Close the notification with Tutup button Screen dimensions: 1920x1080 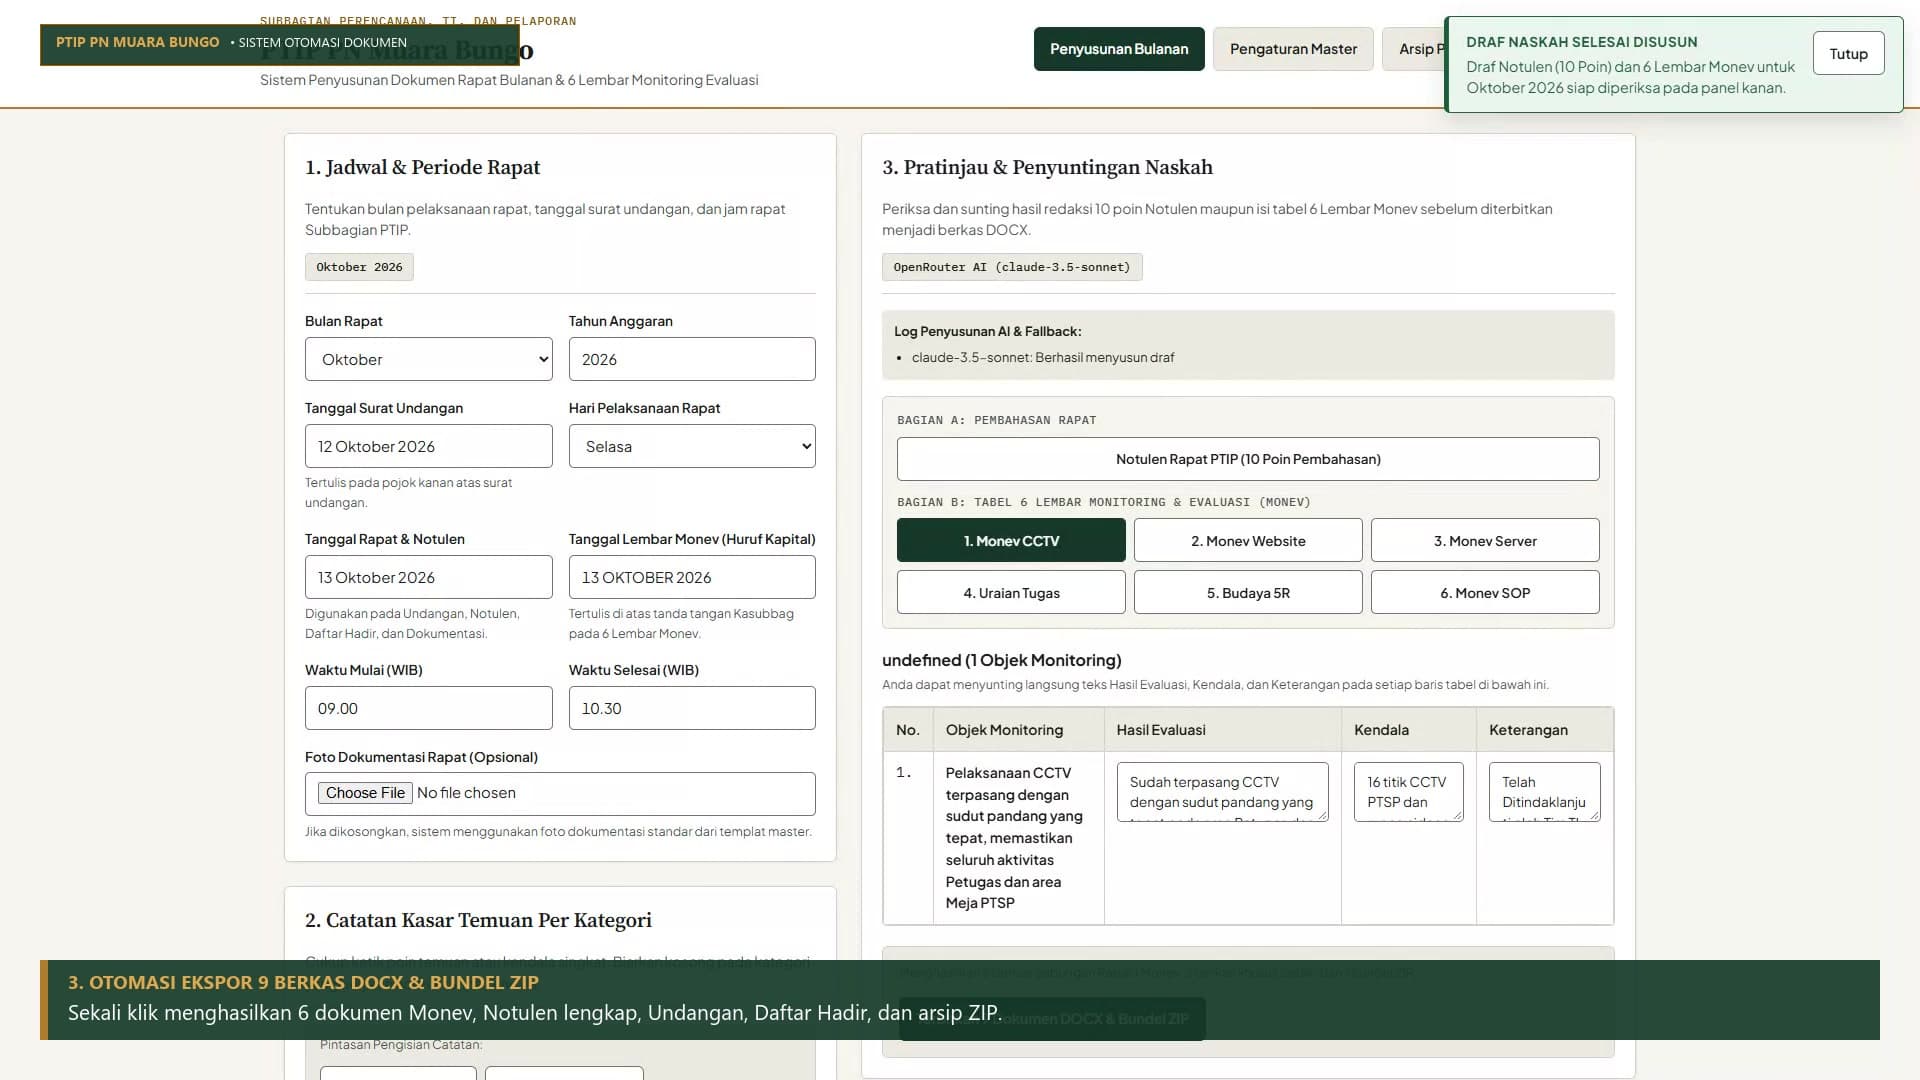click(x=1848, y=54)
